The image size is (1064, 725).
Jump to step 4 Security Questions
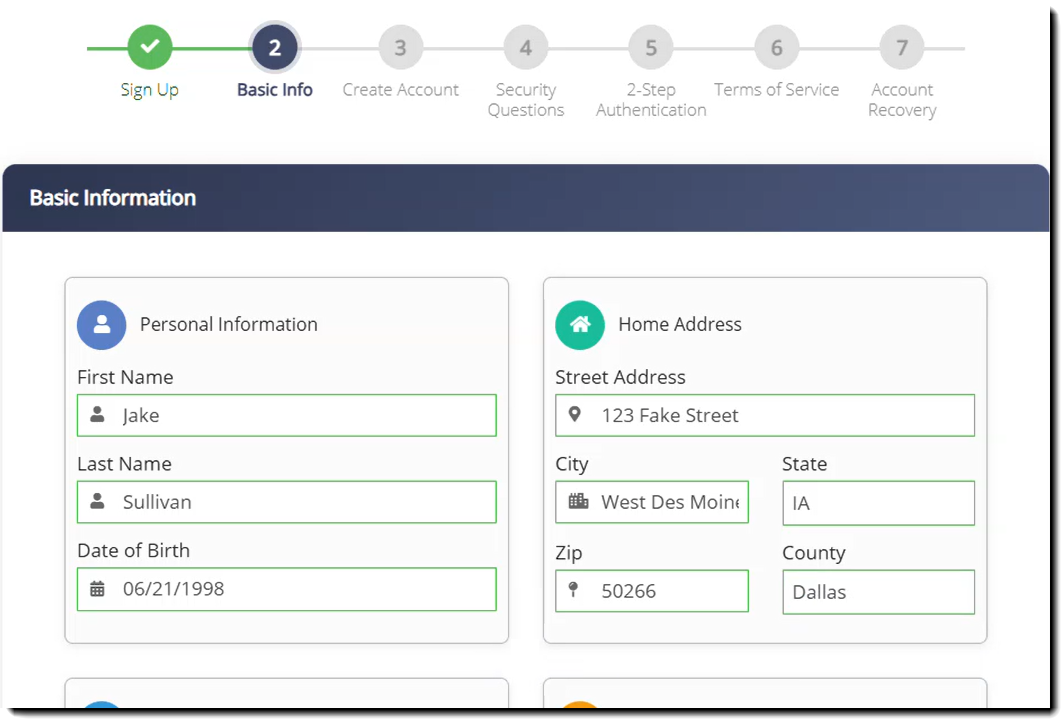(x=526, y=47)
